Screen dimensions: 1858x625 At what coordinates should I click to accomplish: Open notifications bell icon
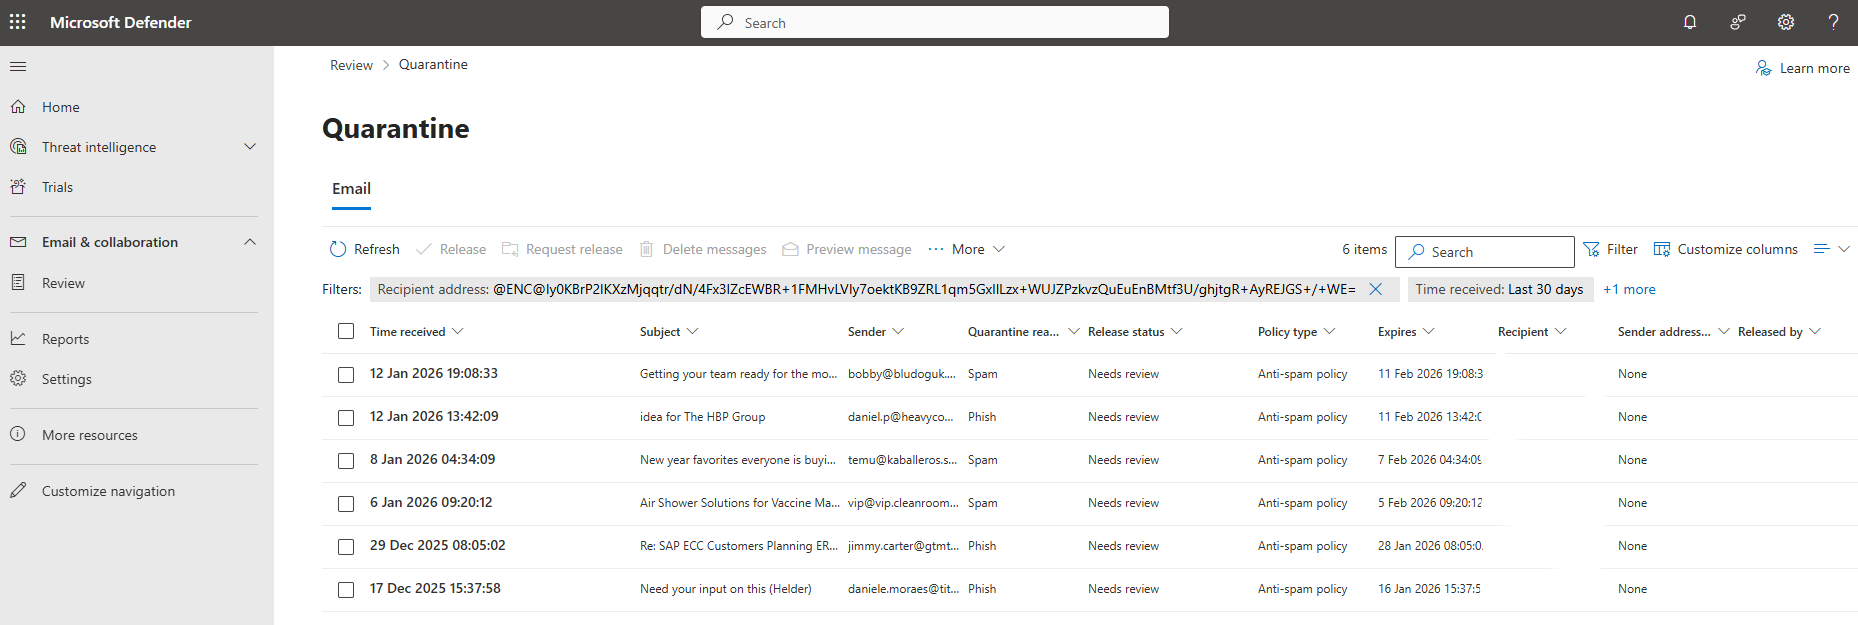point(1690,22)
